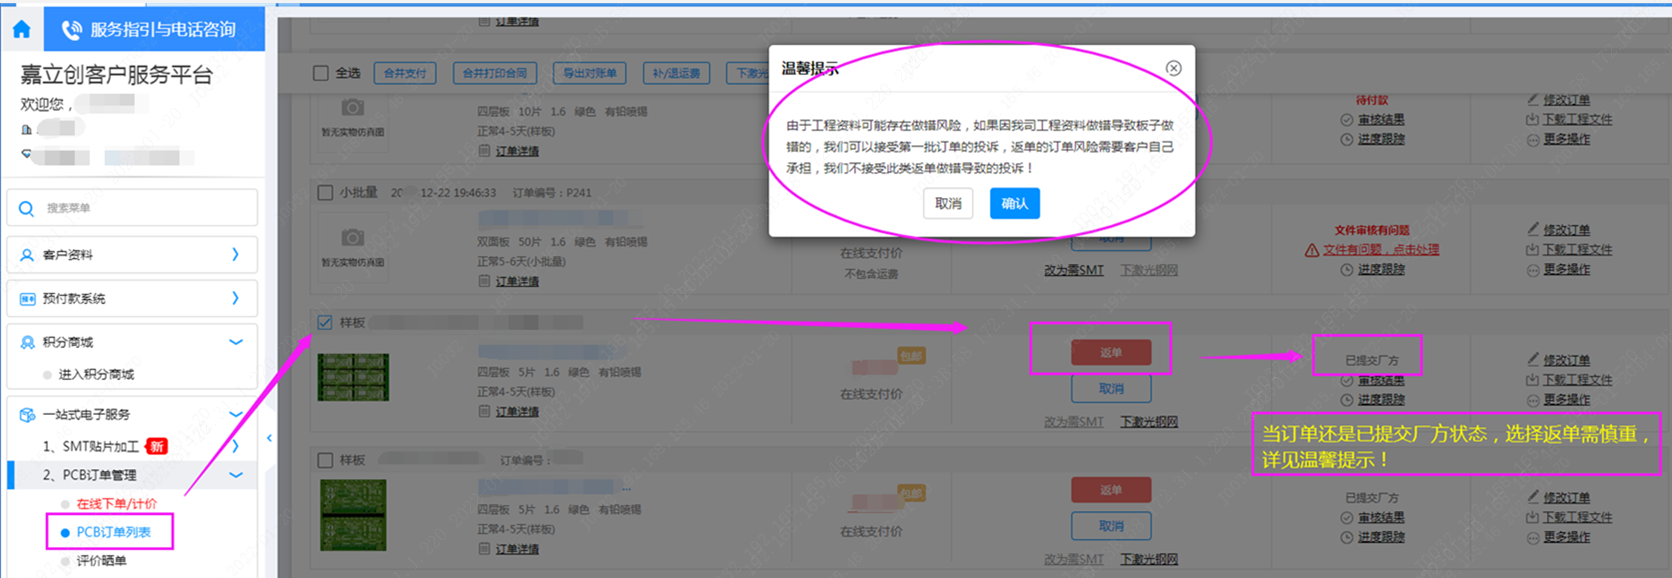Click 进度跟踪 clock icon in 待付款 order
The height and width of the screenshot is (578, 1672).
tap(1347, 139)
